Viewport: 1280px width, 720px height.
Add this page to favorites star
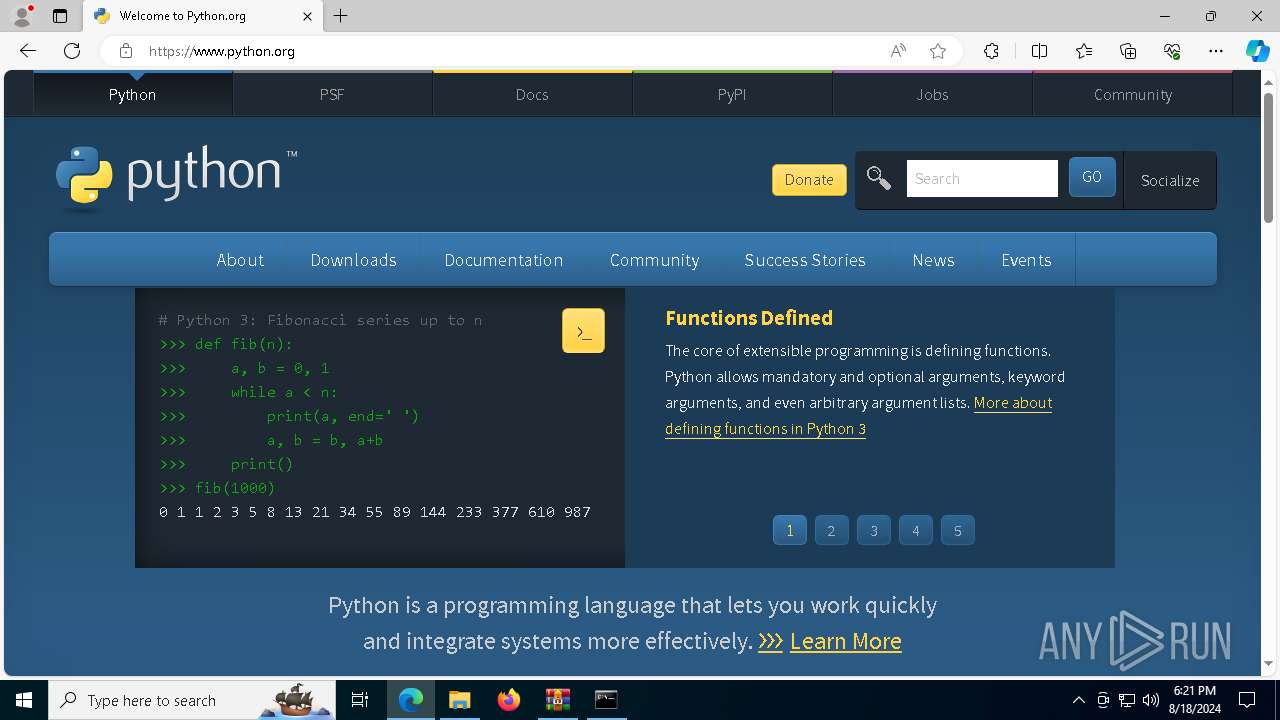point(937,51)
